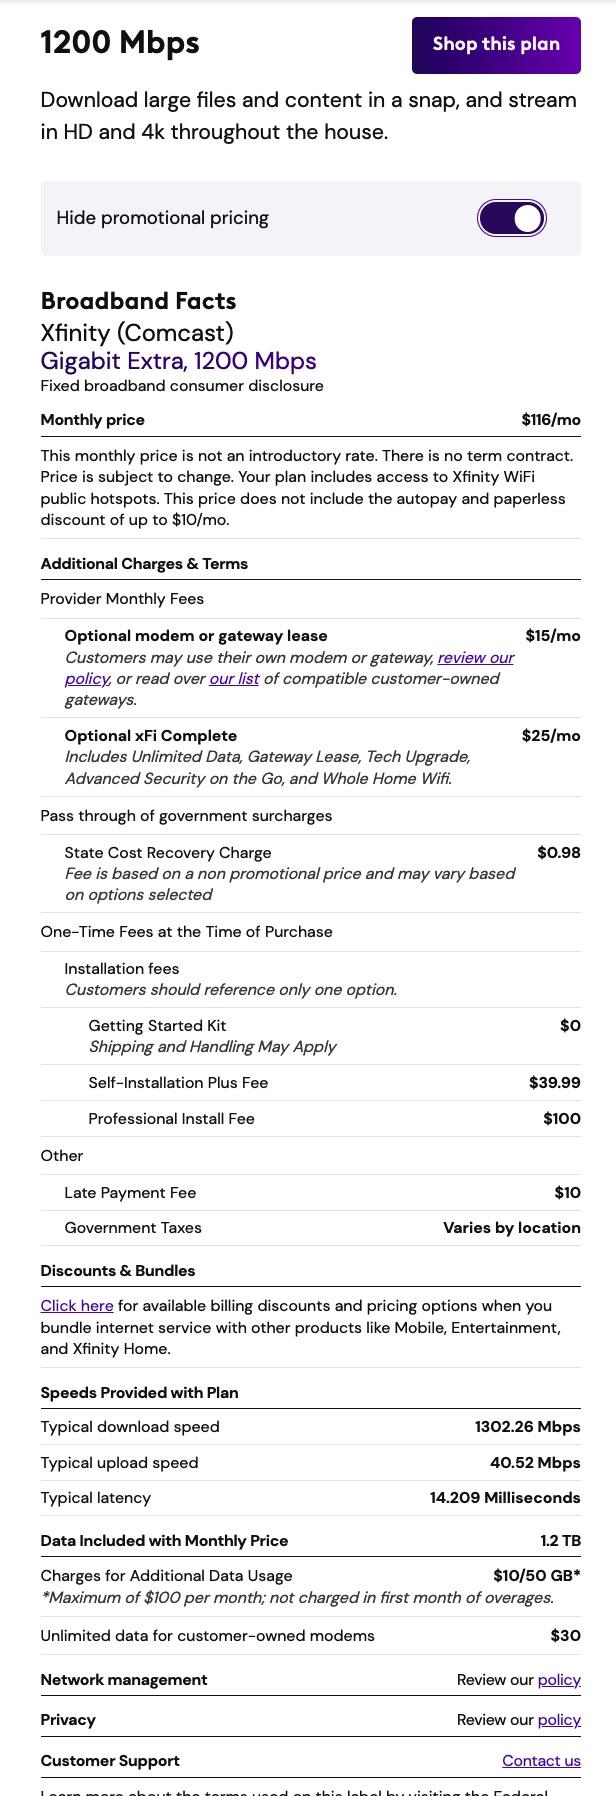Click the $116/mo monthly price value
Image resolution: width=616 pixels, height=1796 pixels.
550,420
